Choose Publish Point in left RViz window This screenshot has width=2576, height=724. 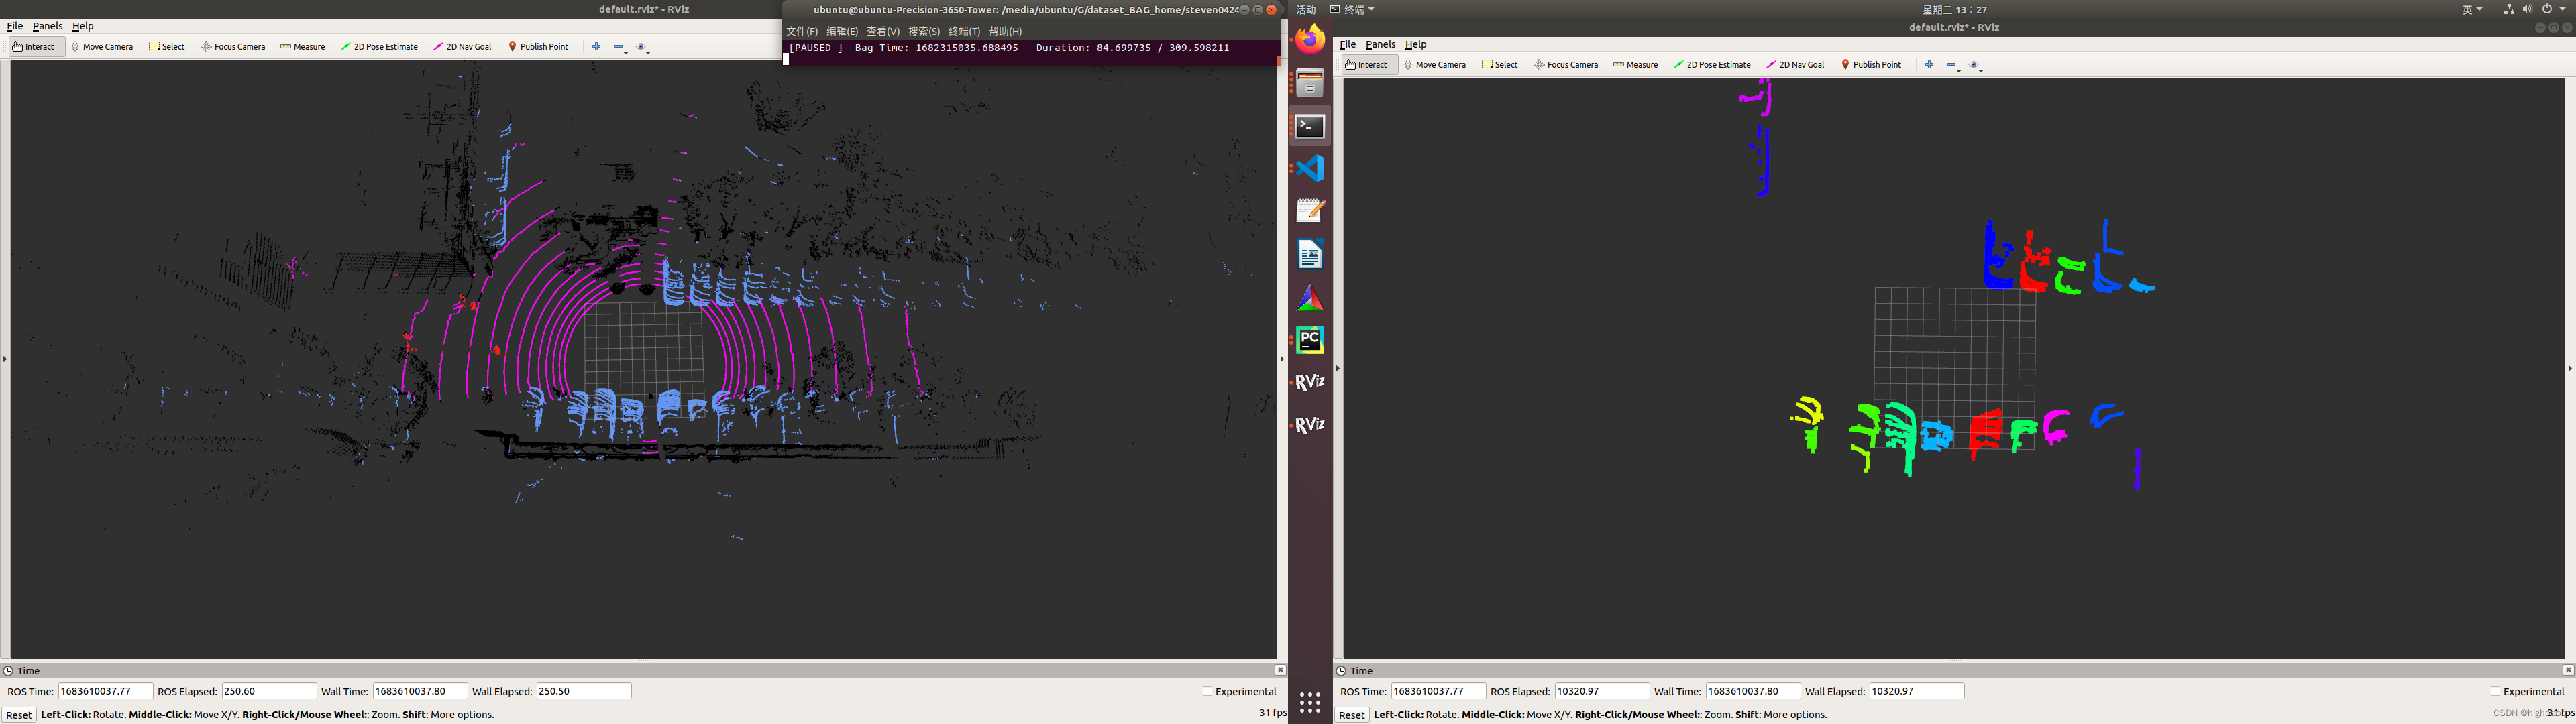coord(538,46)
